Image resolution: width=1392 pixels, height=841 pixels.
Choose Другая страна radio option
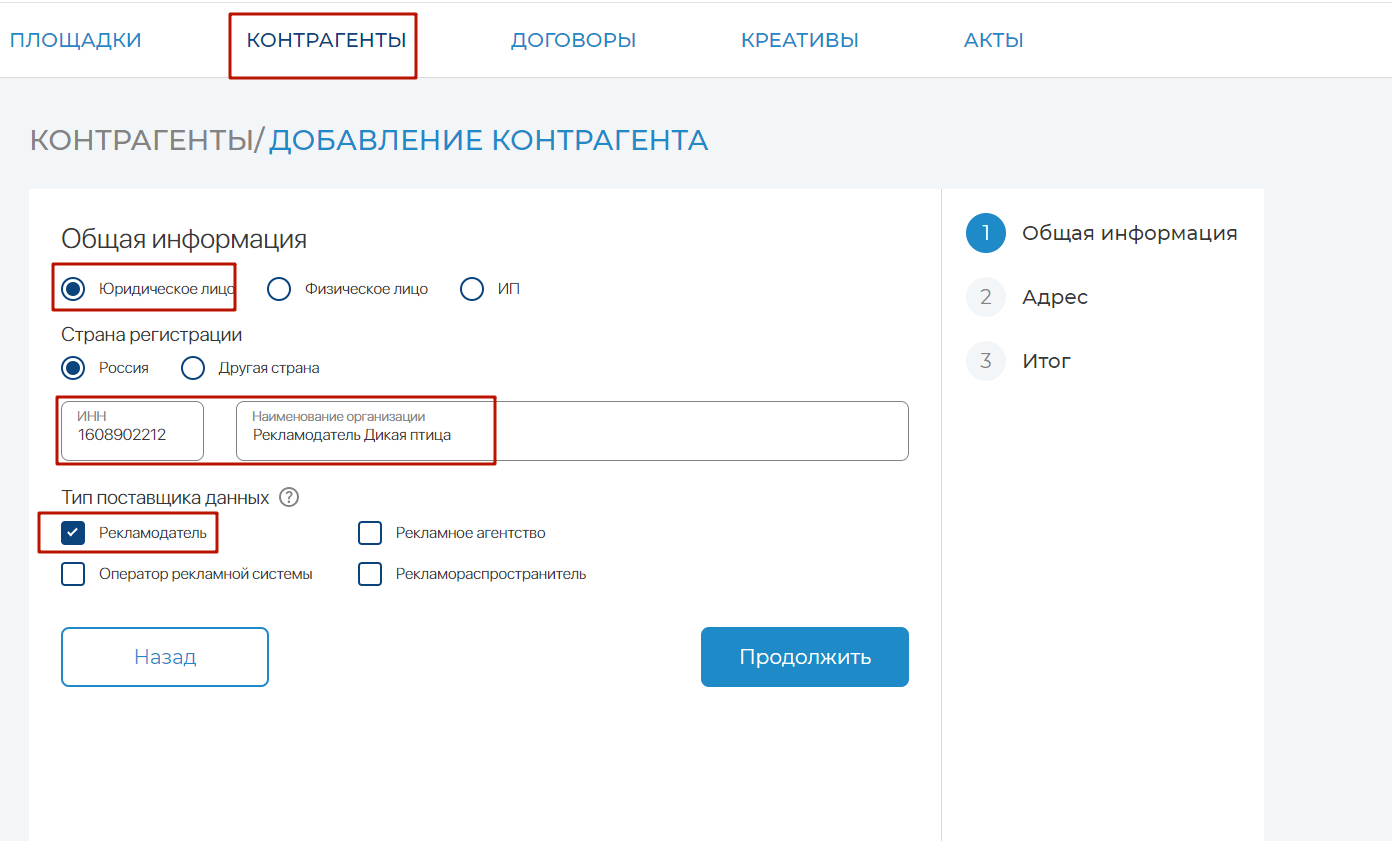(x=193, y=368)
